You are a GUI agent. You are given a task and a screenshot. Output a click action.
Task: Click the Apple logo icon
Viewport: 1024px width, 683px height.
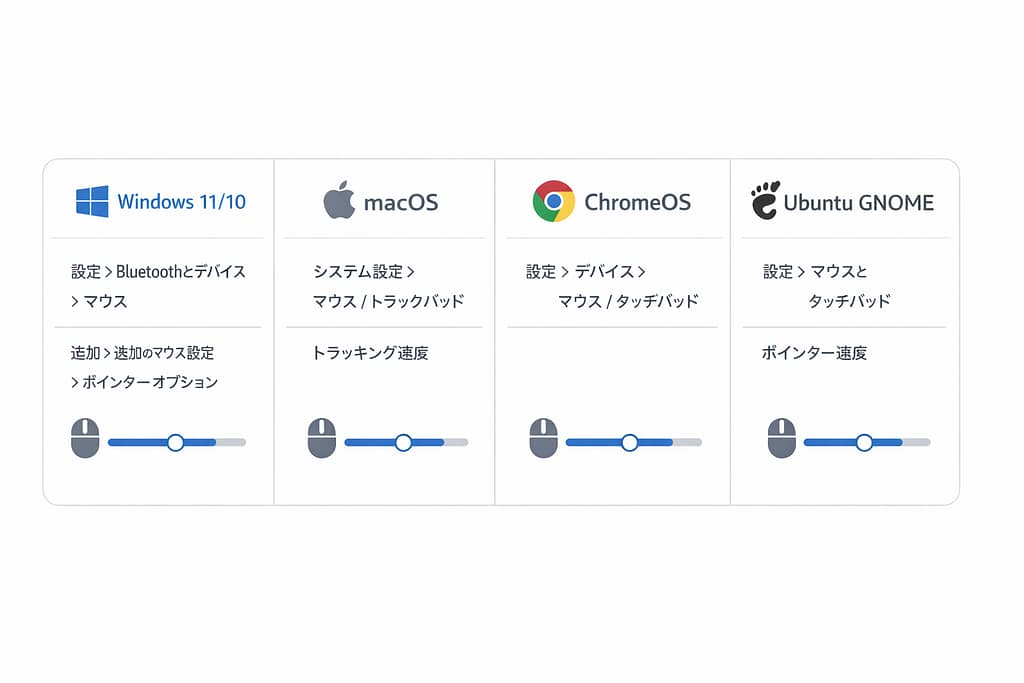click(339, 200)
